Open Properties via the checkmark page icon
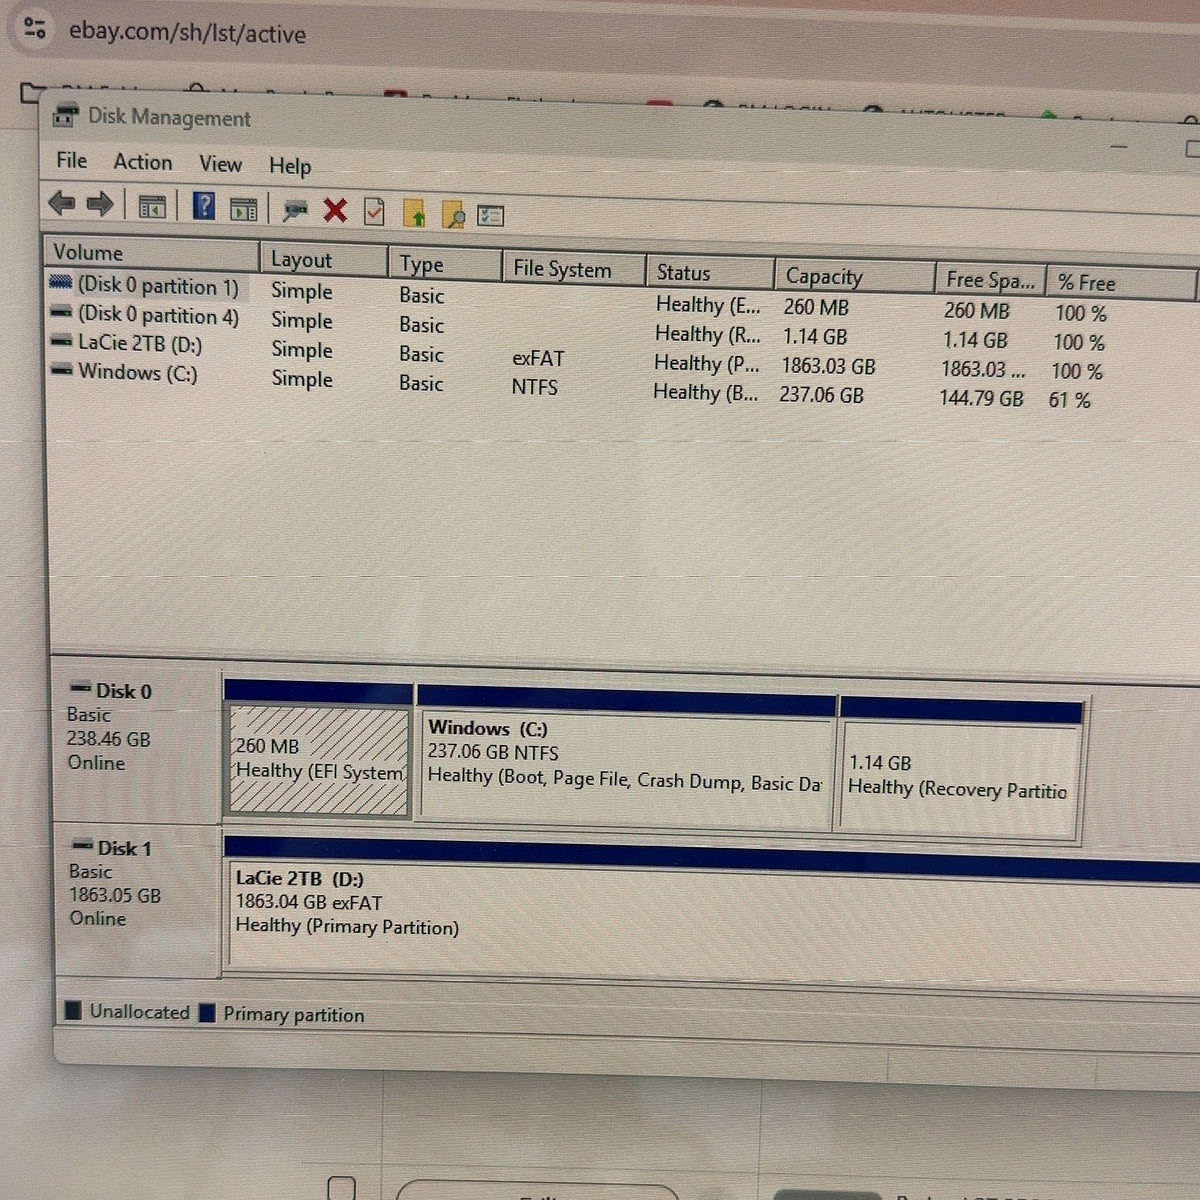Viewport: 1200px width, 1200px height. coord(374,211)
